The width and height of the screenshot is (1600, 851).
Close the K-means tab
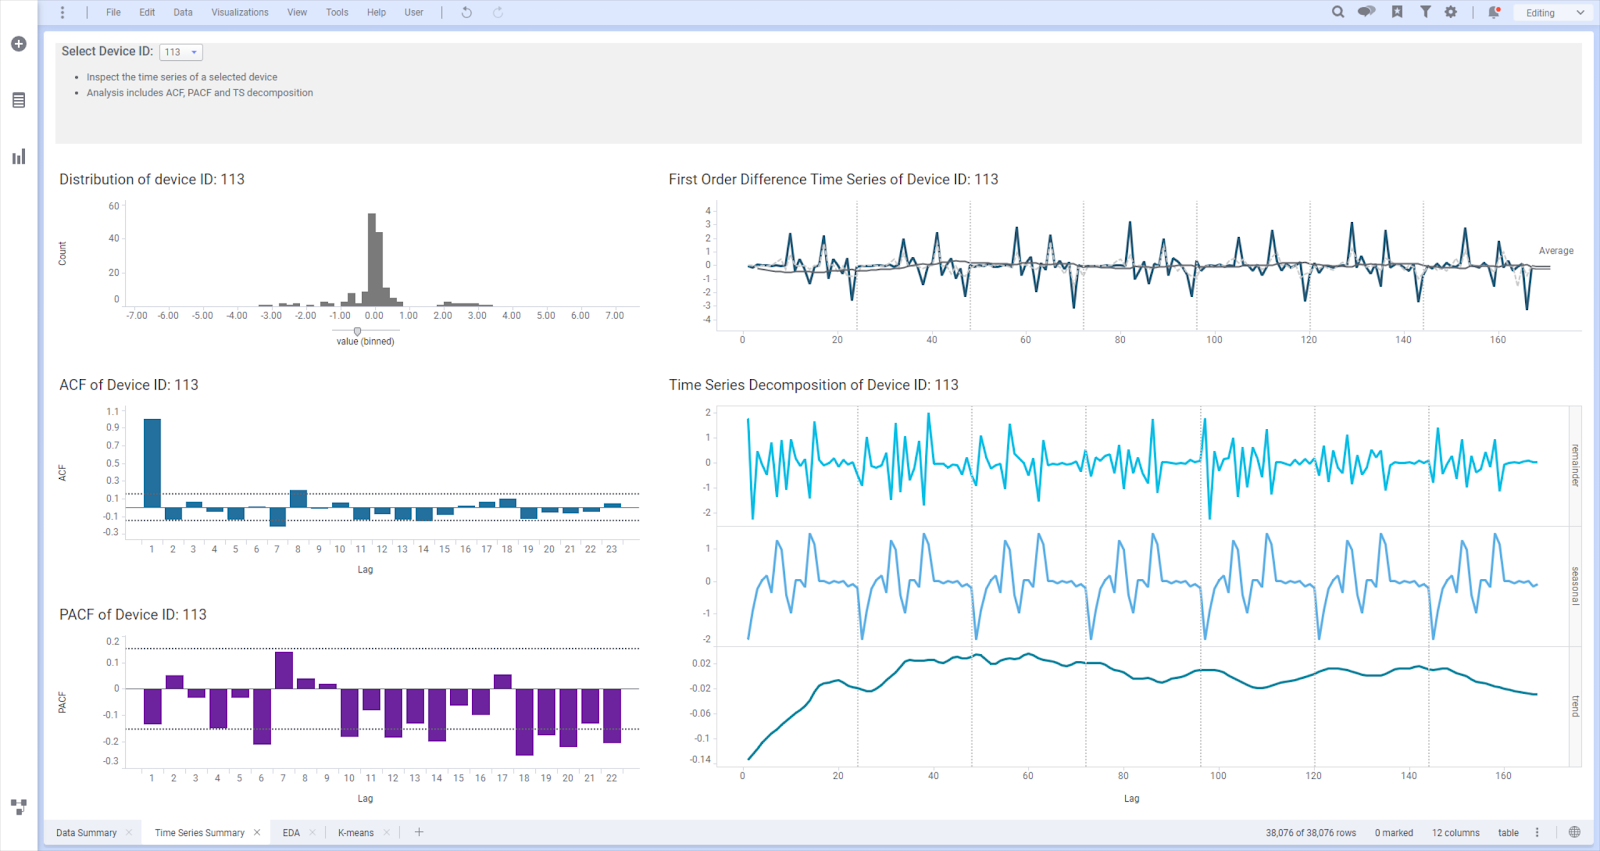click(x=386, y=833)
